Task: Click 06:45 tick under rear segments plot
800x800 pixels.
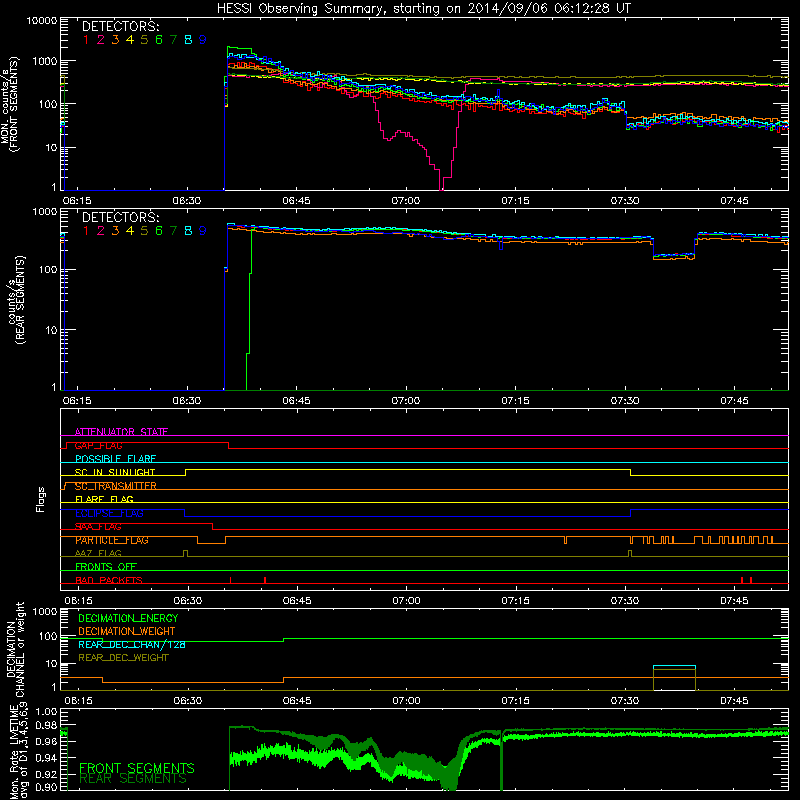Action: coord(296,401)
